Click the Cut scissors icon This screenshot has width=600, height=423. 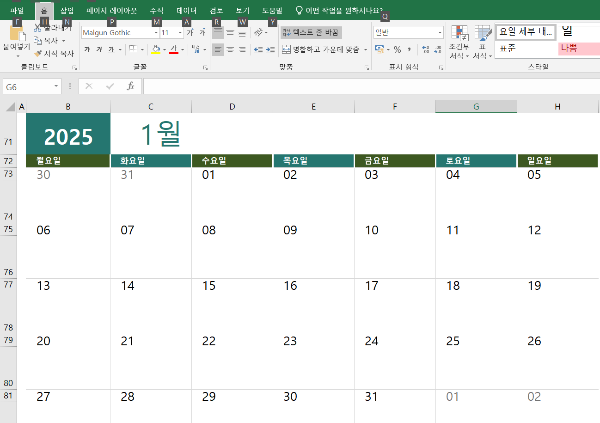tap(37, 28)
